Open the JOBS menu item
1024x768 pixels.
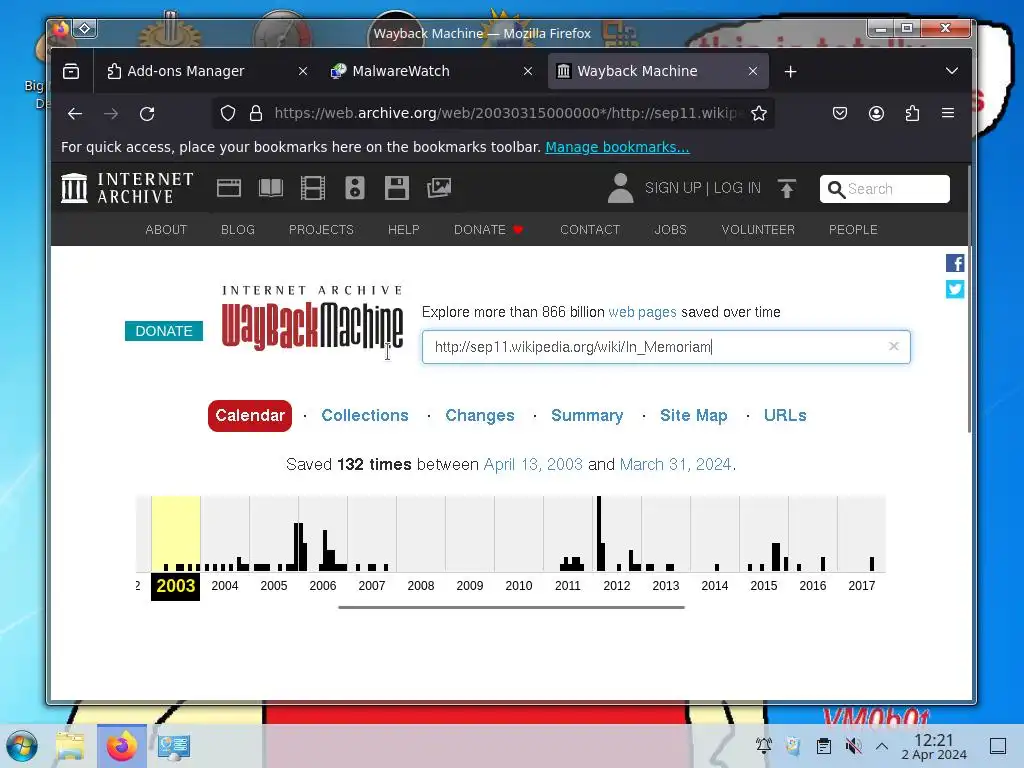(x=671, y=230)
